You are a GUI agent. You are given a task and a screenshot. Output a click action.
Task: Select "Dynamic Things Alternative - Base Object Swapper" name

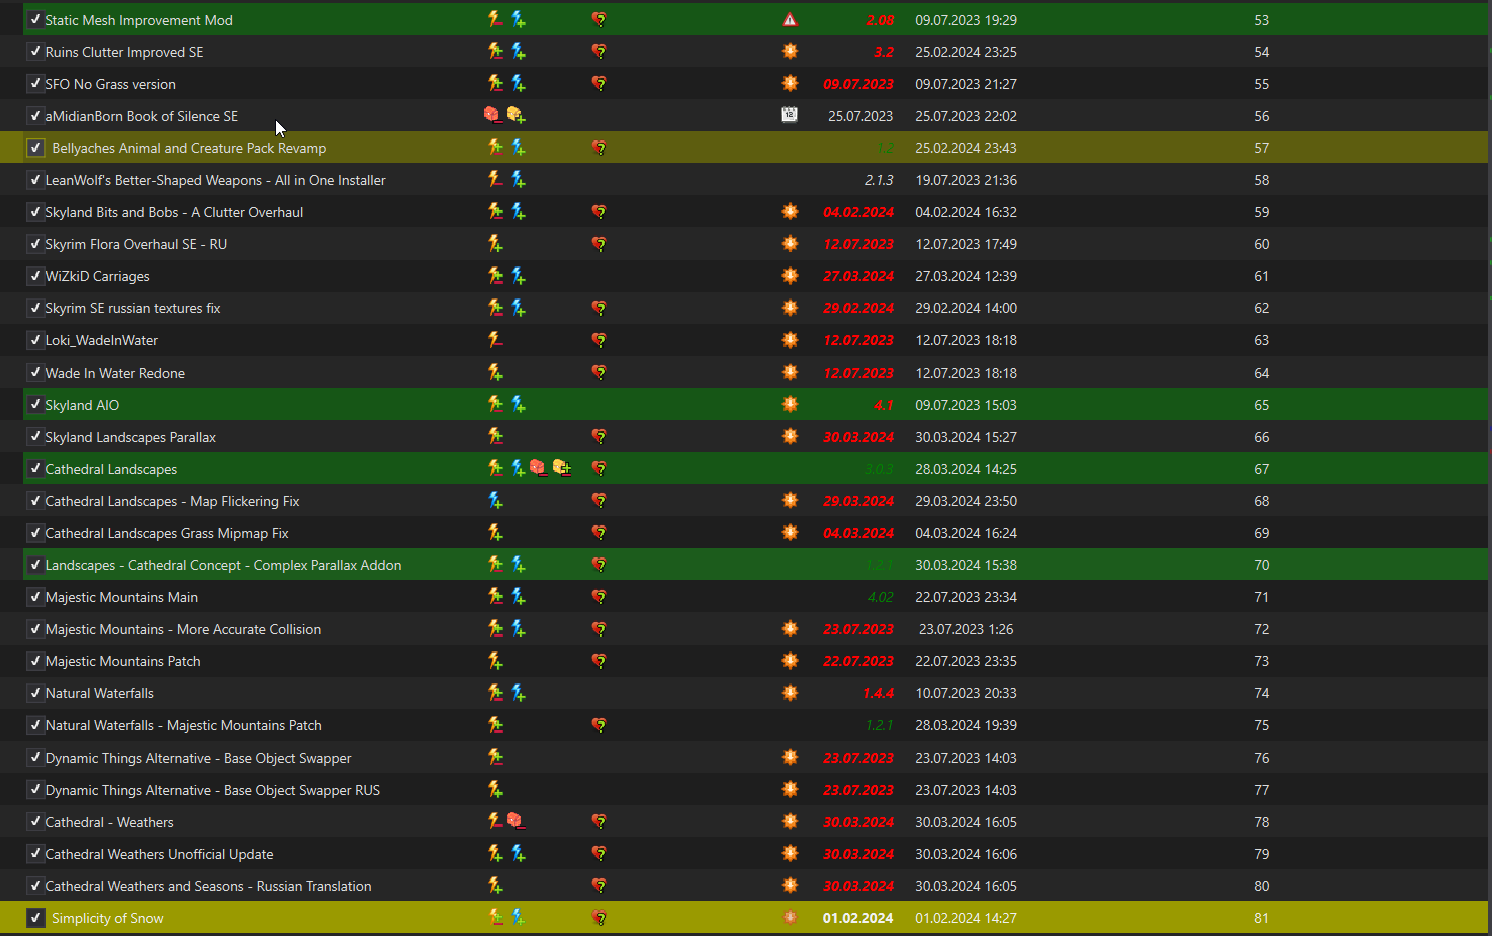[198, 758]
